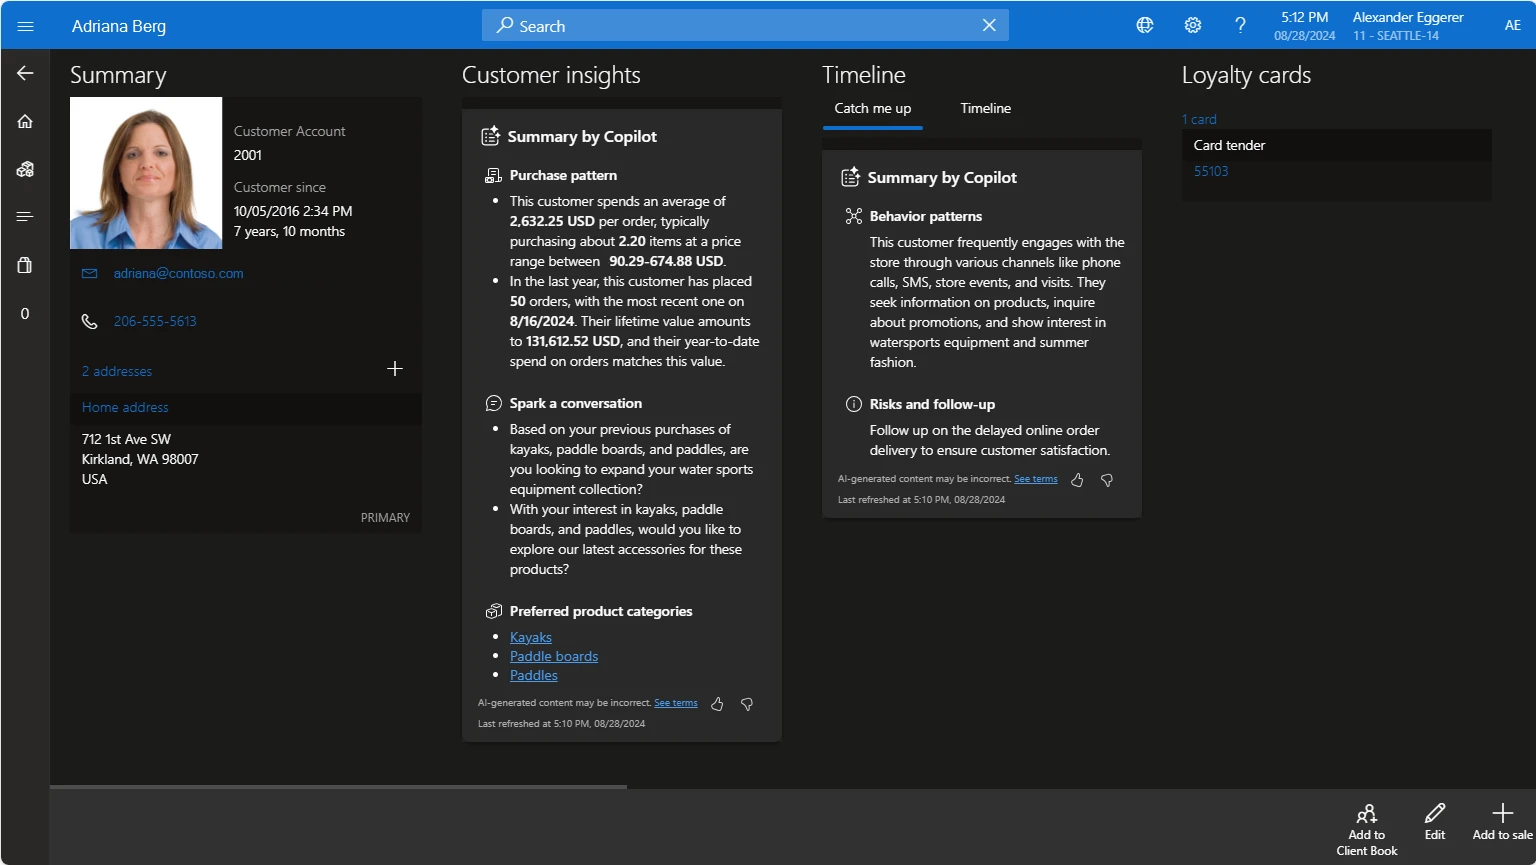1536x865 pixels.
Task: Select the Home icon in the left navigation
Action: click(x=24, y=121)
